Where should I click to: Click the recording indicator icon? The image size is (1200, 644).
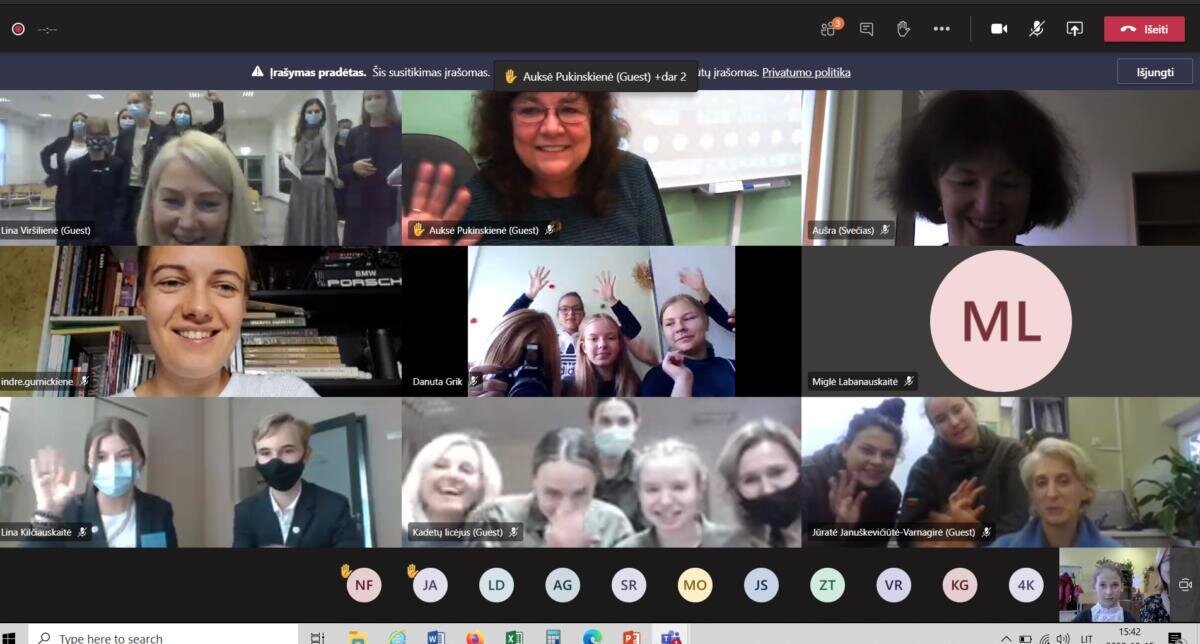coord(18,29)
